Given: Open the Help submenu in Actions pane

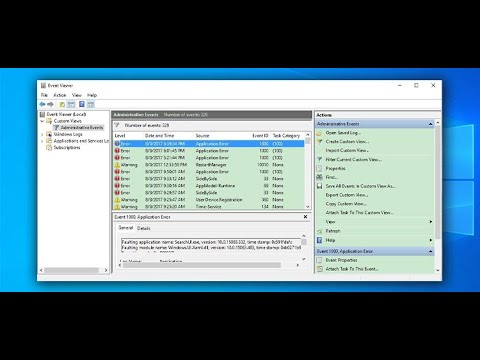Looking at the screenshot, I should 375,240.
